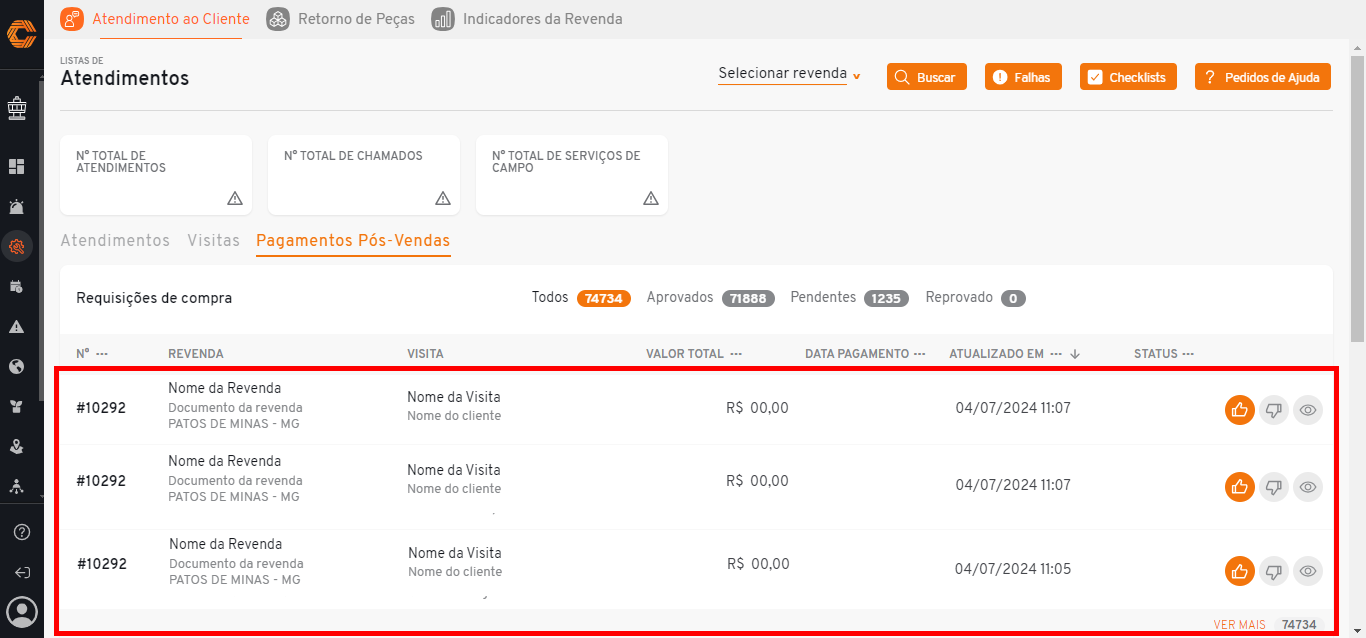
Task: Select Pagamentos Pós-Vendas sub-tab
Action: click(x=353, y=241)
